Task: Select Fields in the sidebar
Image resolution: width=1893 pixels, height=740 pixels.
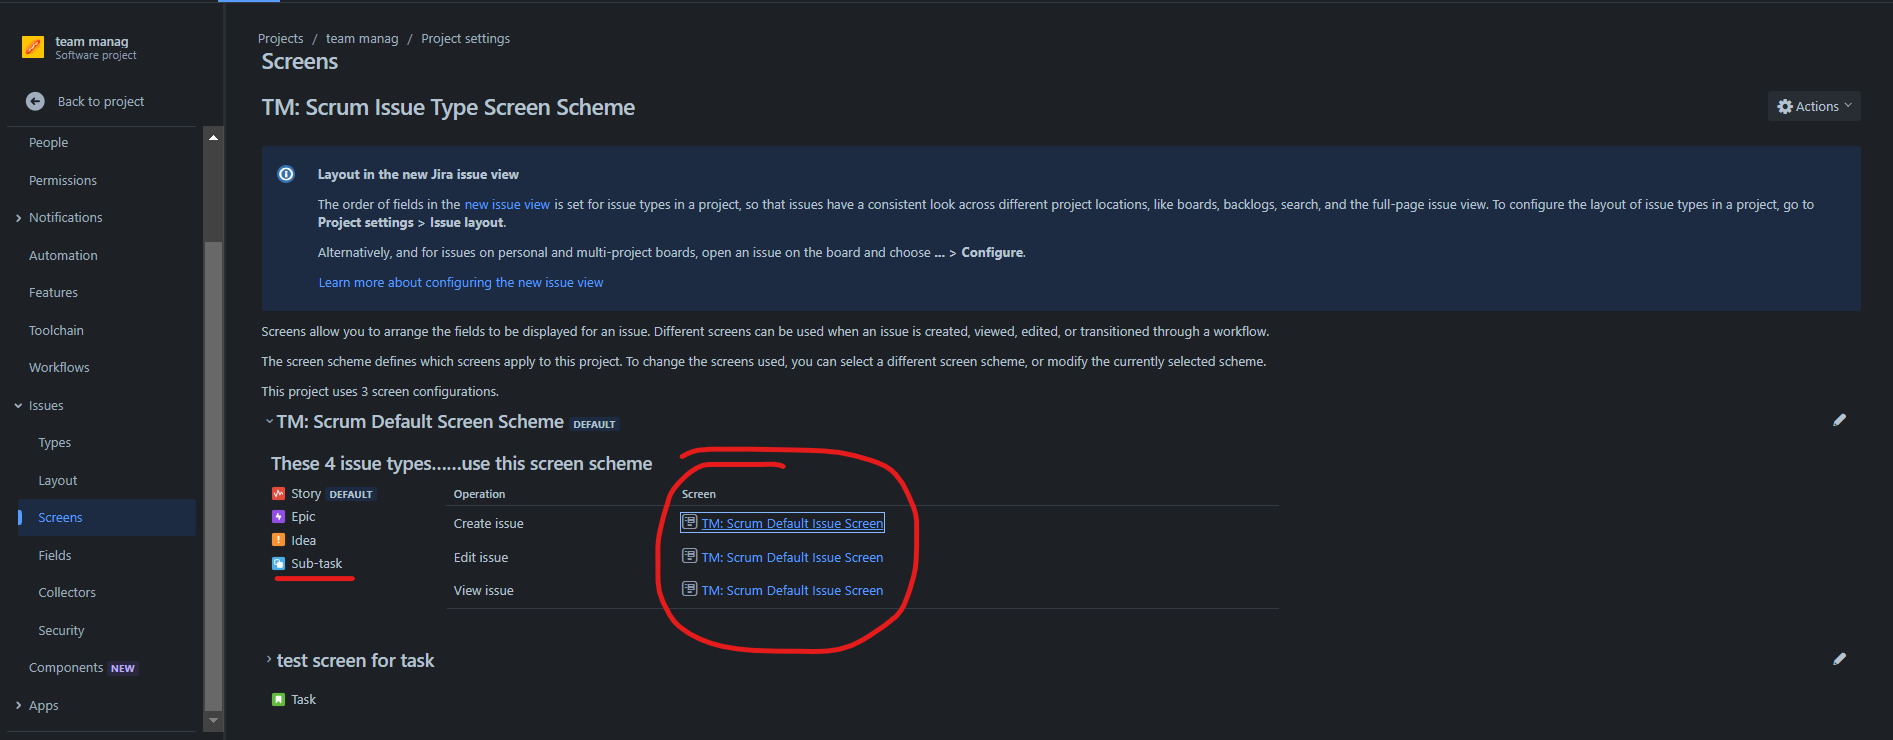Action: [55, 555]
